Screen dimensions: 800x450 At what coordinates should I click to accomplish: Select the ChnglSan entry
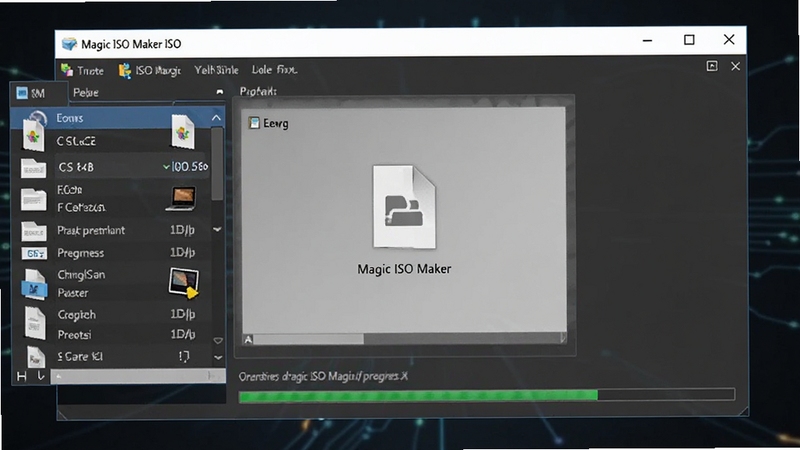81,275
